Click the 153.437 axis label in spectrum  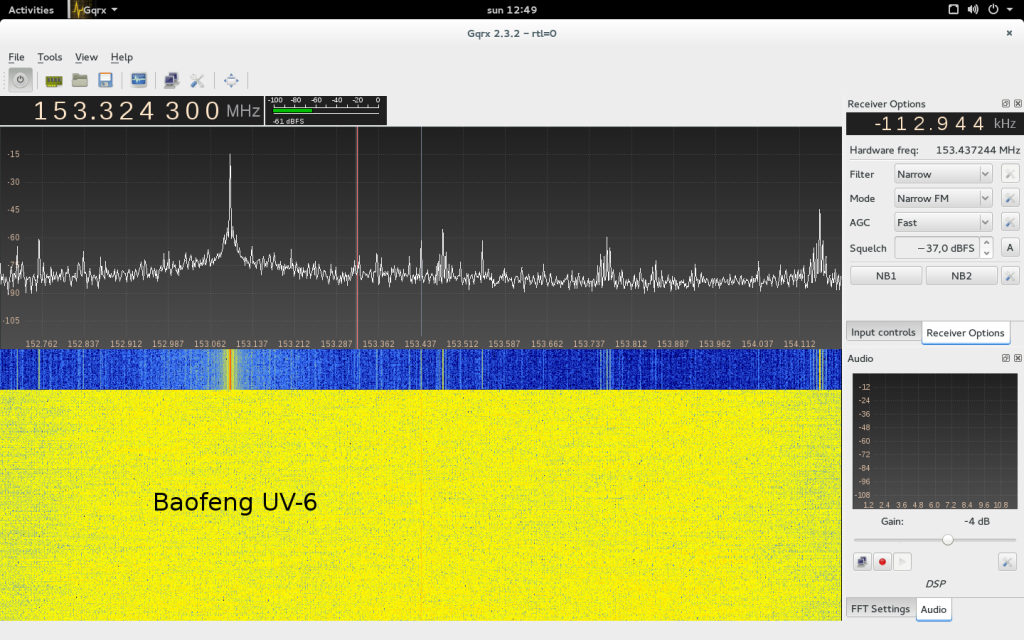[x=421, y=344]
